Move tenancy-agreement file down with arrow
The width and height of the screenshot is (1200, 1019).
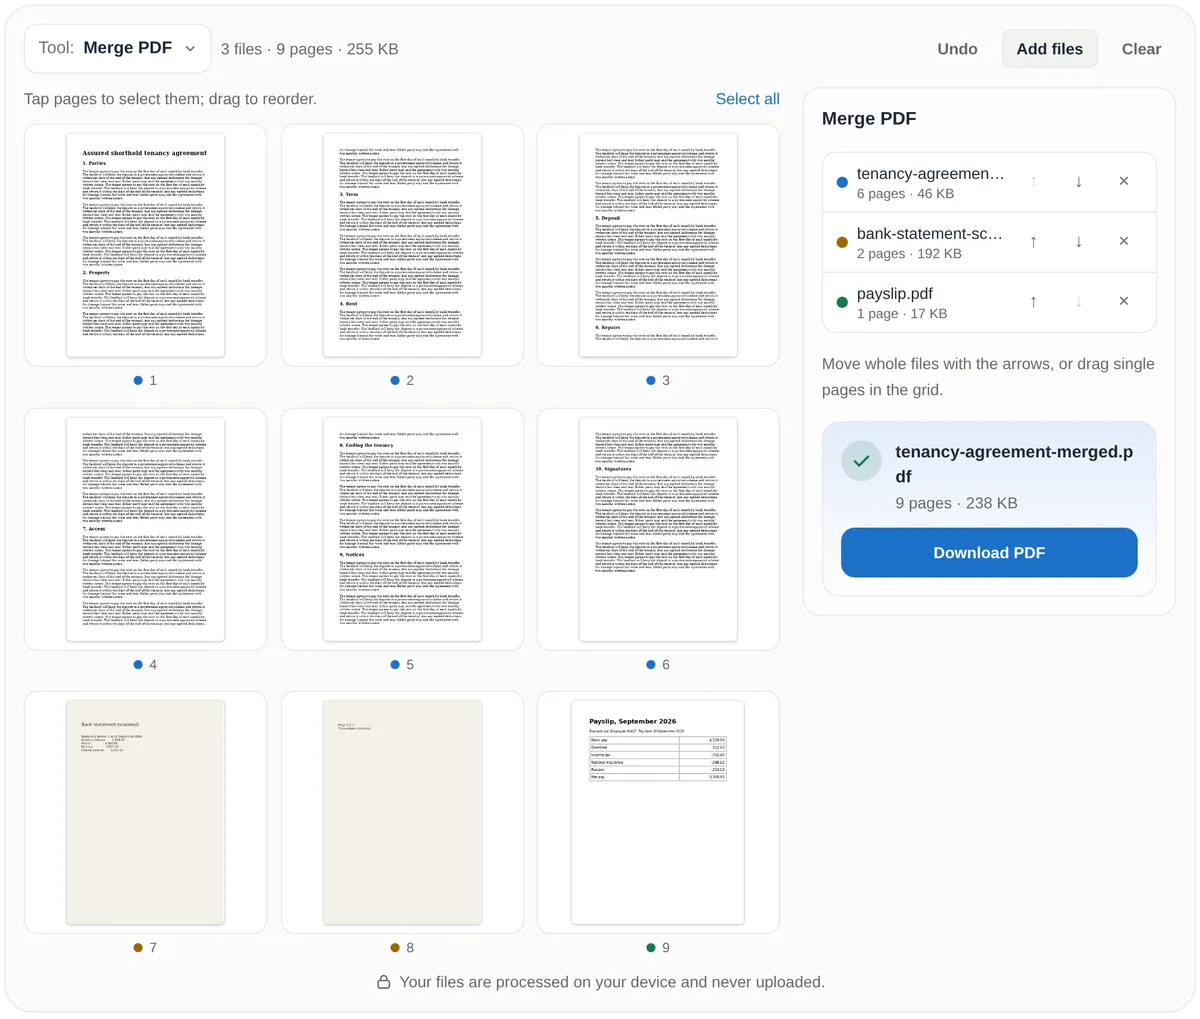point(1078,181)
